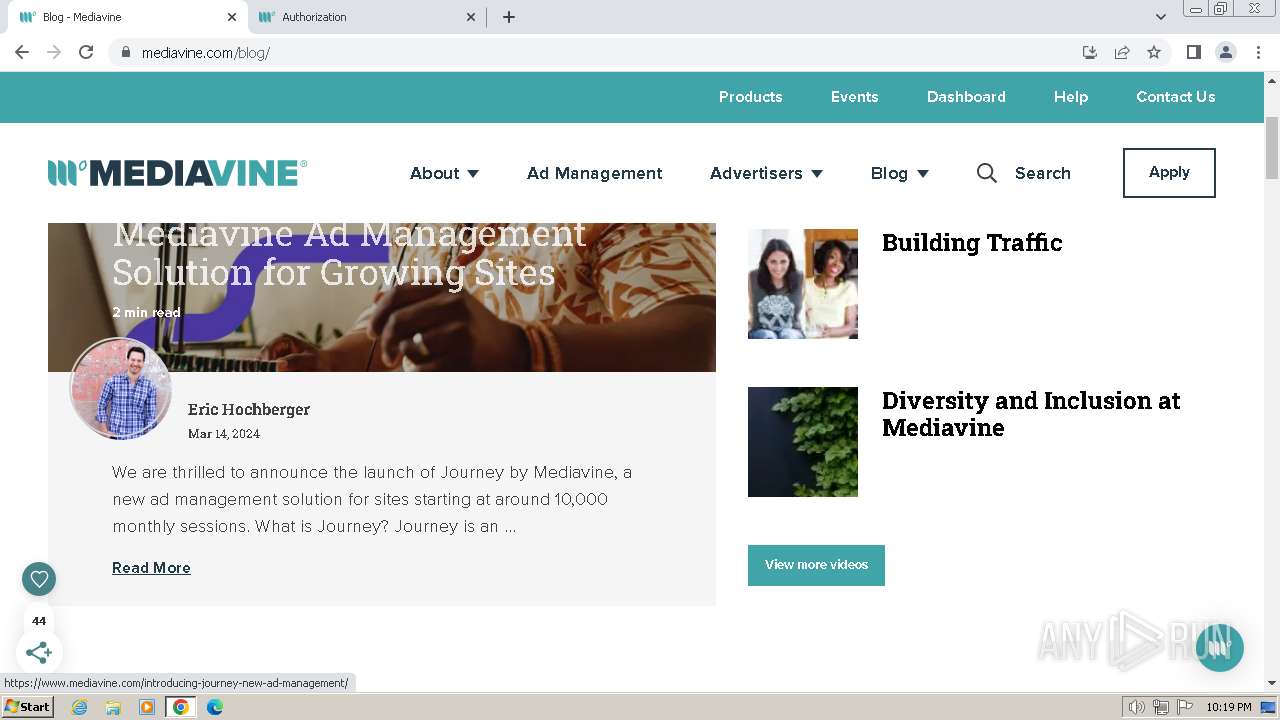The image size is (1280, 720).
Task: View site security lock info
Action: coord(125,52)
